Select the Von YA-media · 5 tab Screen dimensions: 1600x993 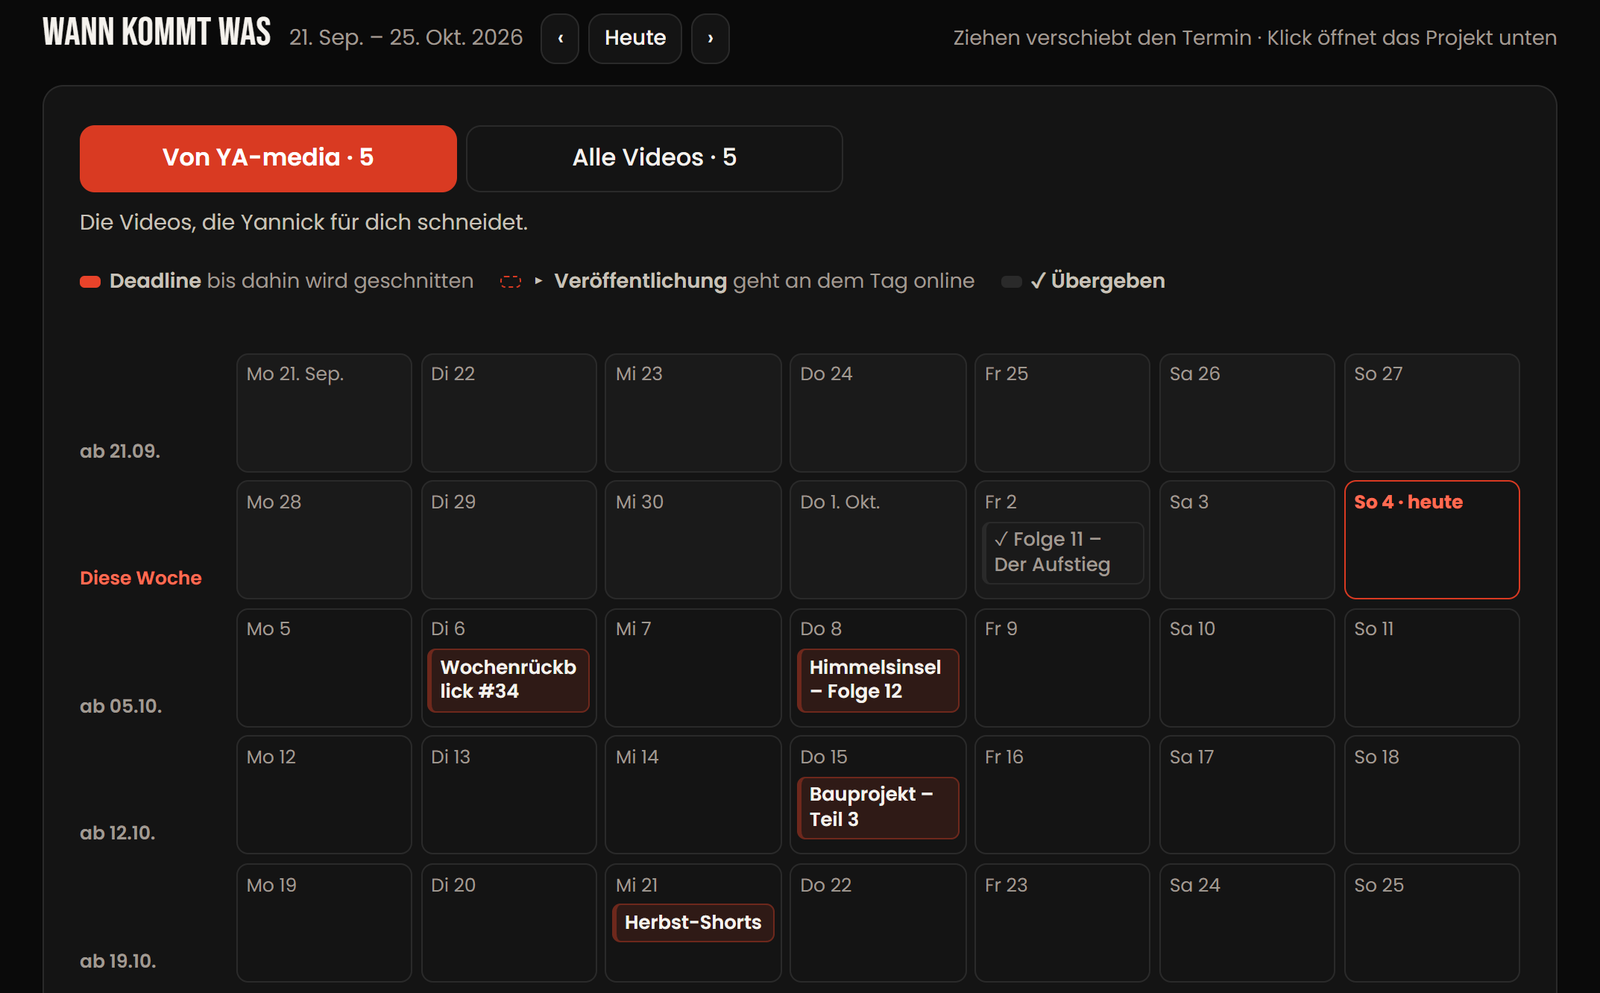[x=268, y=158]
